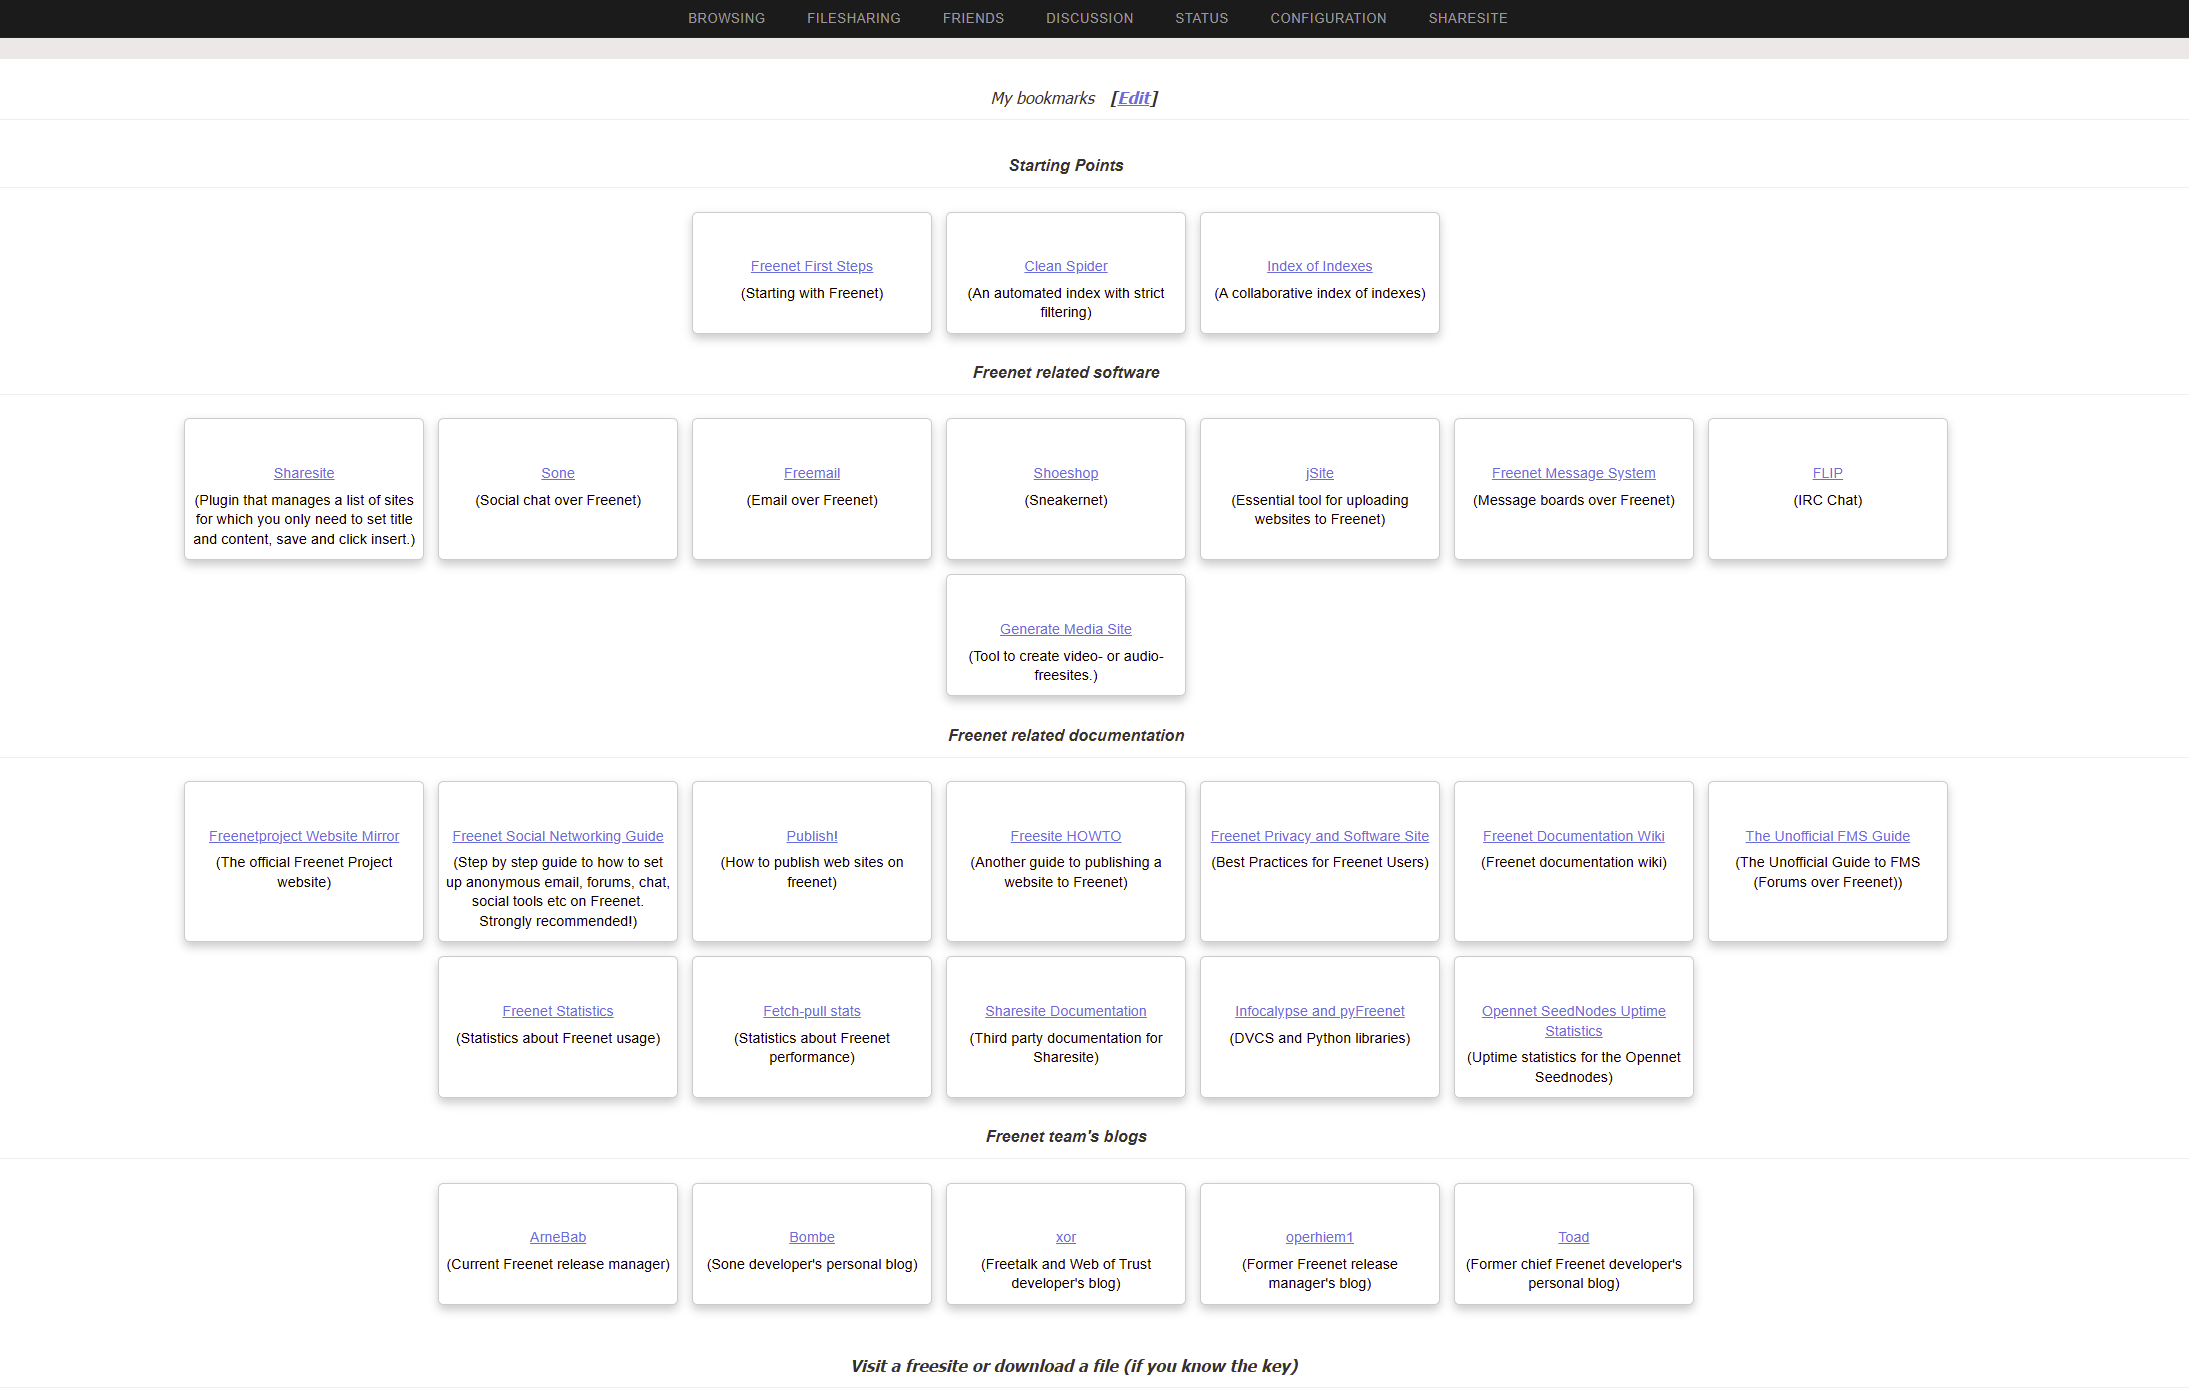Open the Toad blog link
Image resolution: width=2189 pixels, height=1390 pixels.
pos(1573,1237)
